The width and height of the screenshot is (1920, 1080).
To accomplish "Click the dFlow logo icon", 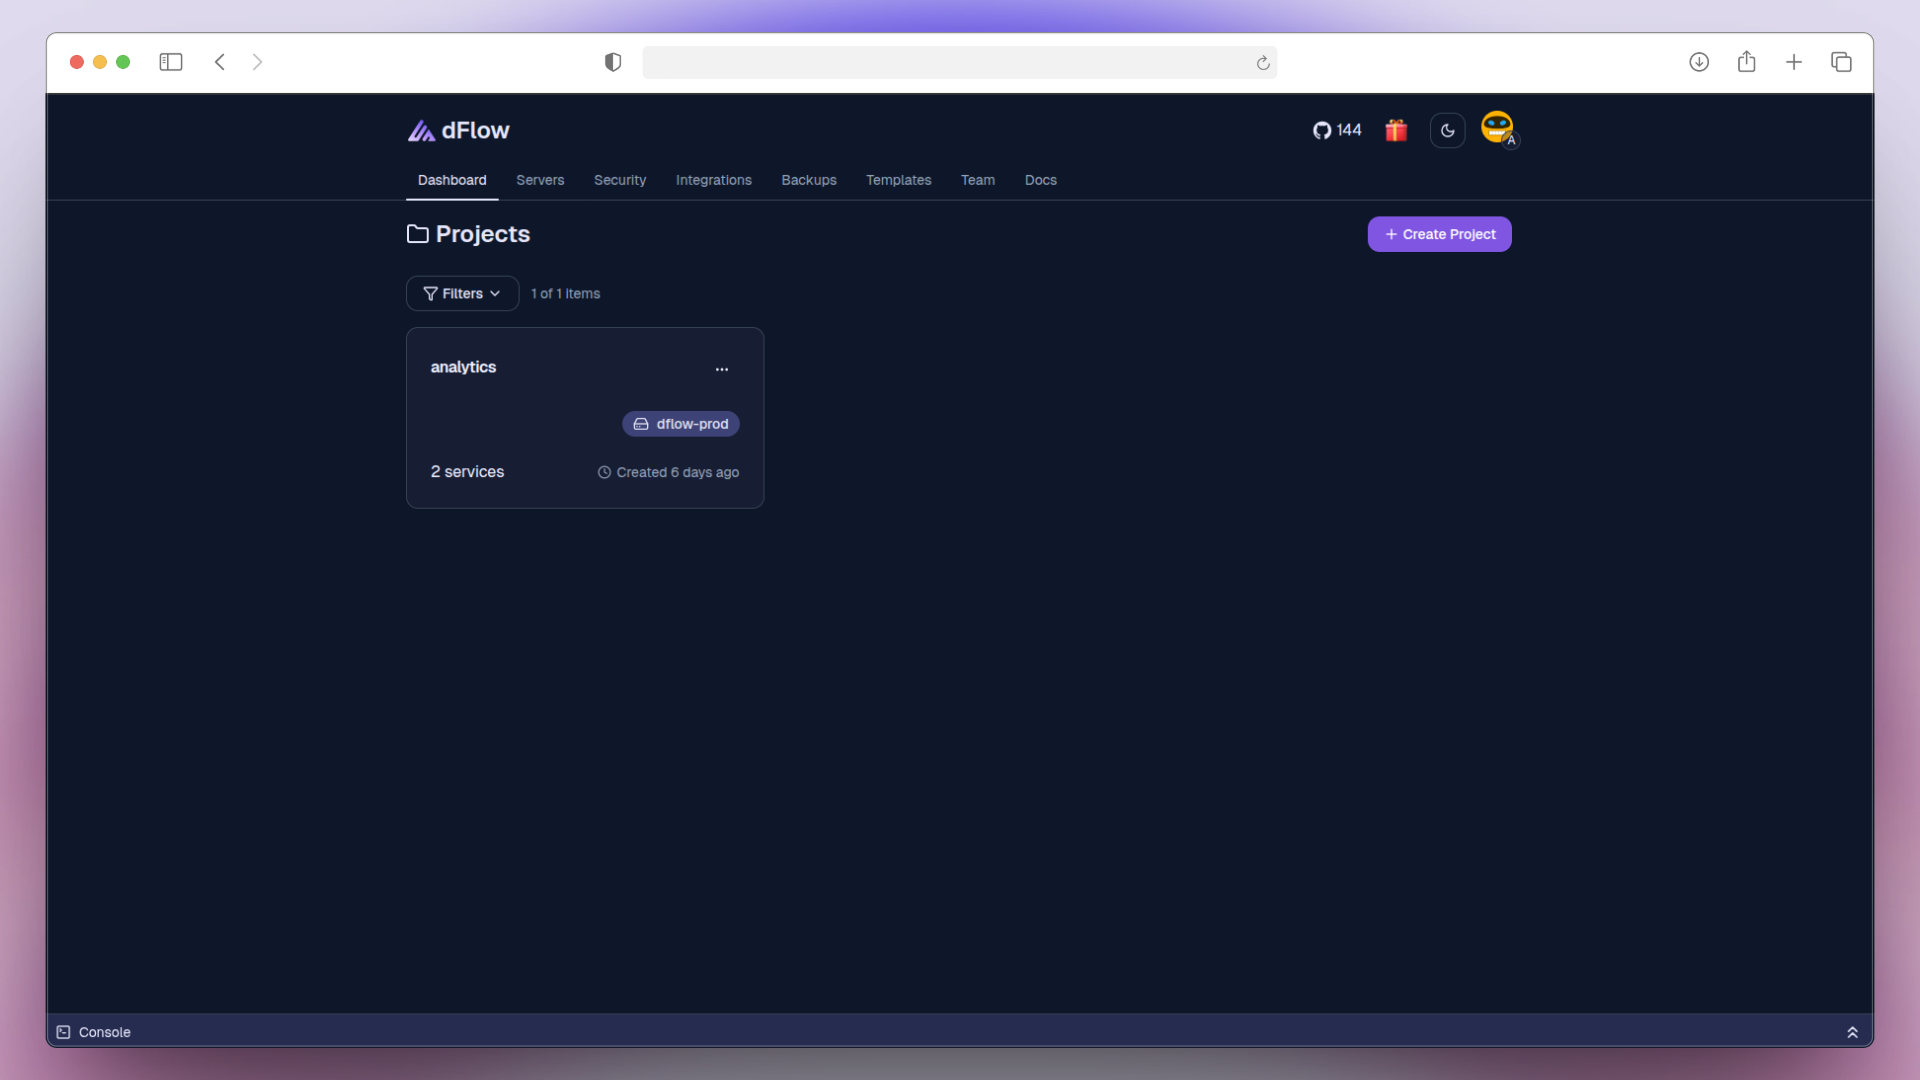I will [x=421, y=131].
